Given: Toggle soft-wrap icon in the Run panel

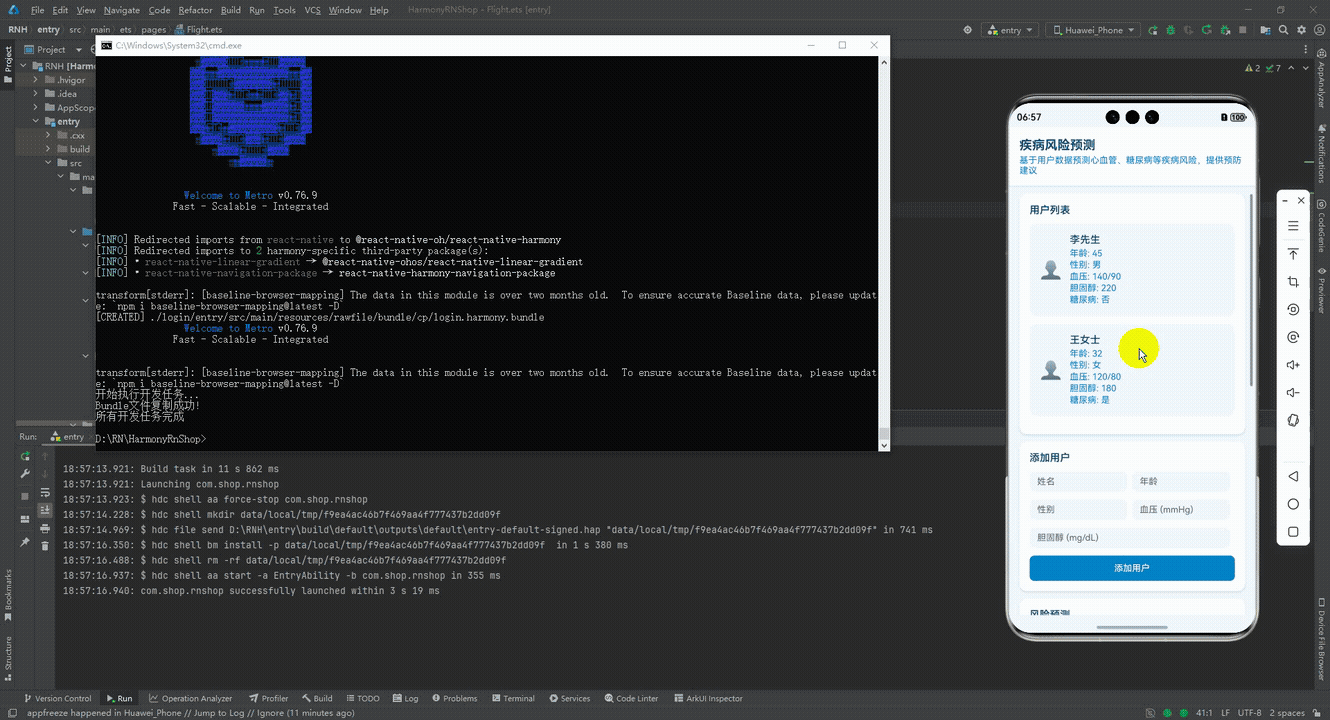Looking at the screenshot, I should (x=45, y=492).
